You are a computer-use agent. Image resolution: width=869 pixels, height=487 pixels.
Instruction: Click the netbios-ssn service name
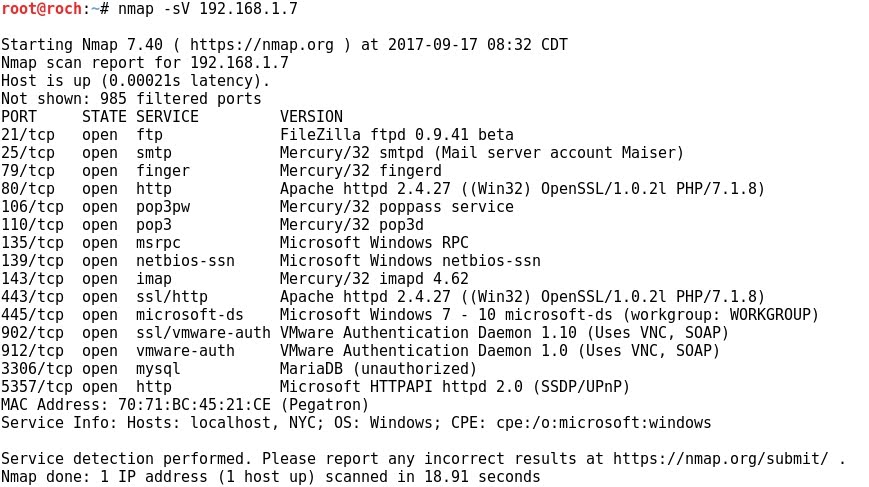point(185,261)
